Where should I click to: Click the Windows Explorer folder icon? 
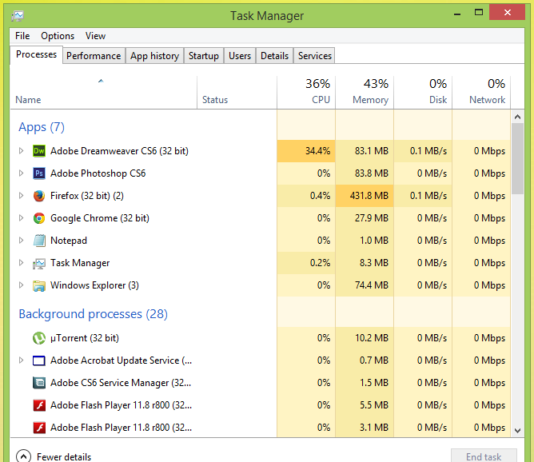39,286
